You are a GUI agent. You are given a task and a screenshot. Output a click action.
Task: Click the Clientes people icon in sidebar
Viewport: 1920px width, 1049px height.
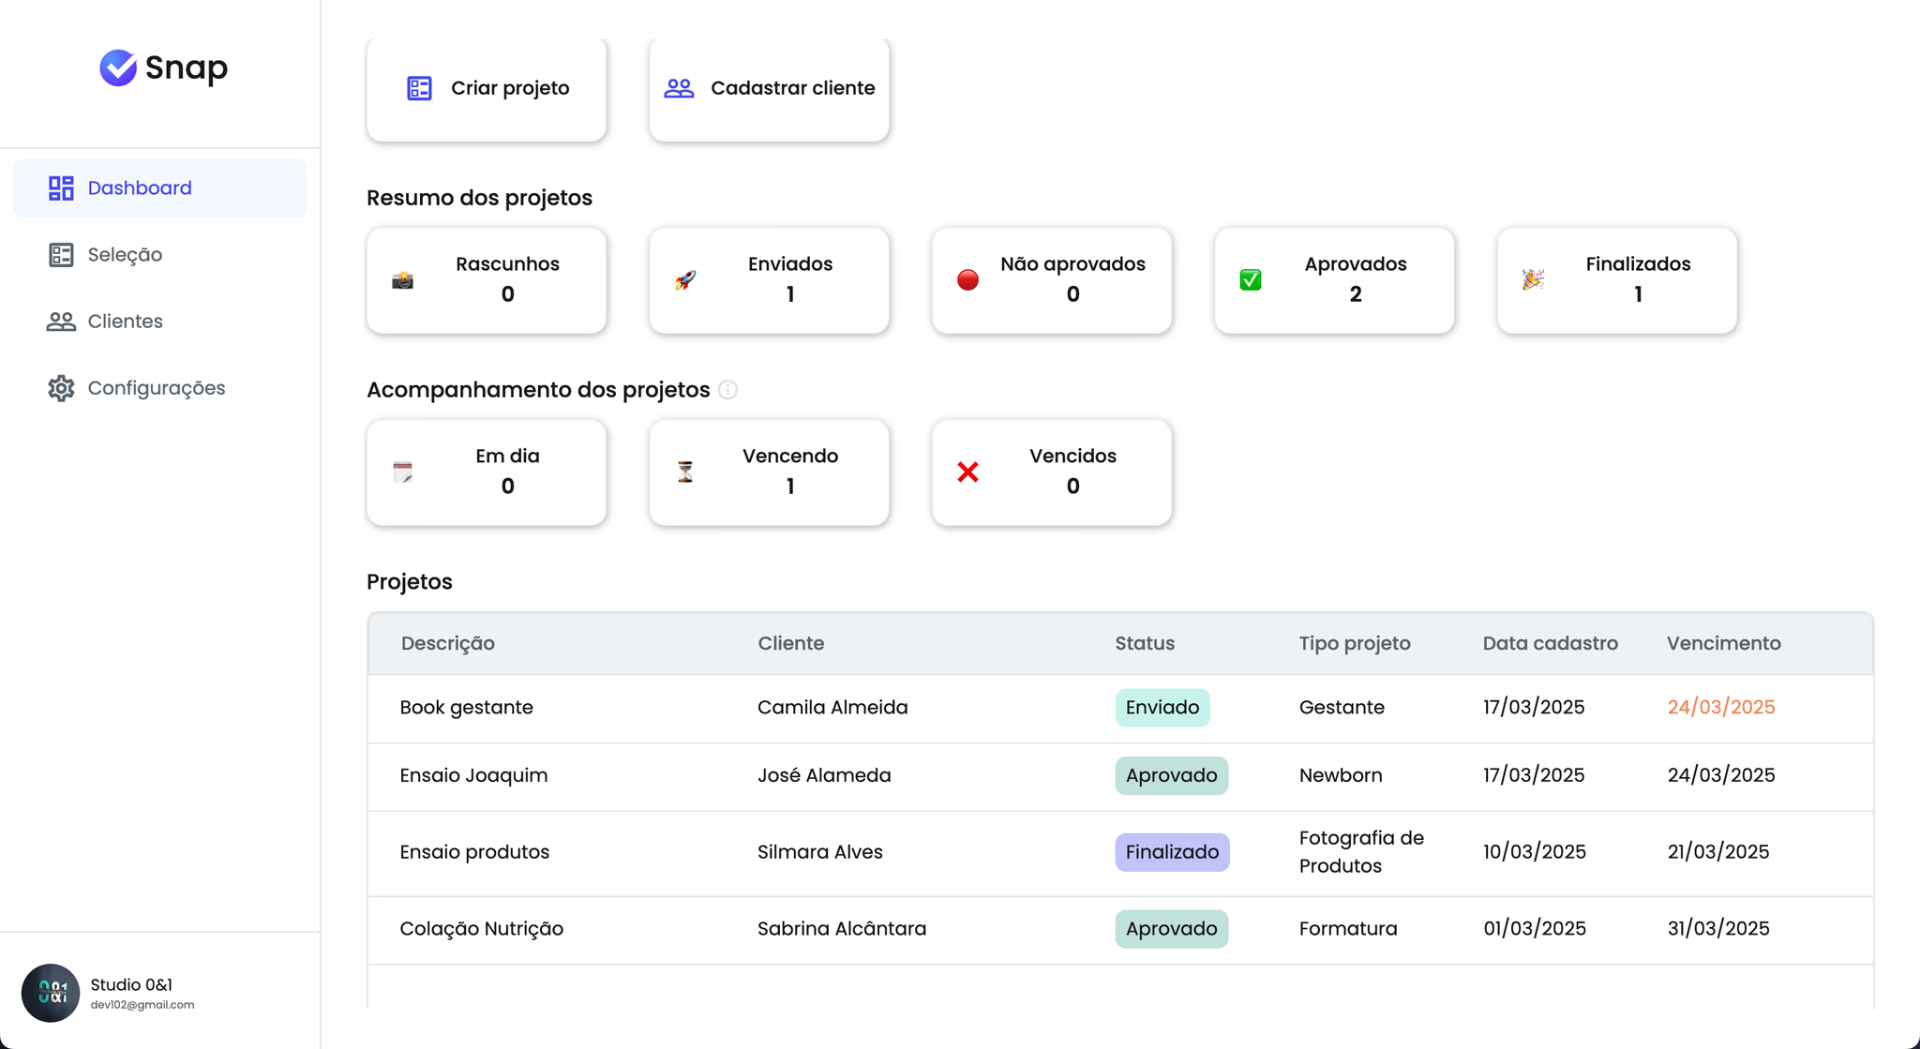tap(61, 321)
